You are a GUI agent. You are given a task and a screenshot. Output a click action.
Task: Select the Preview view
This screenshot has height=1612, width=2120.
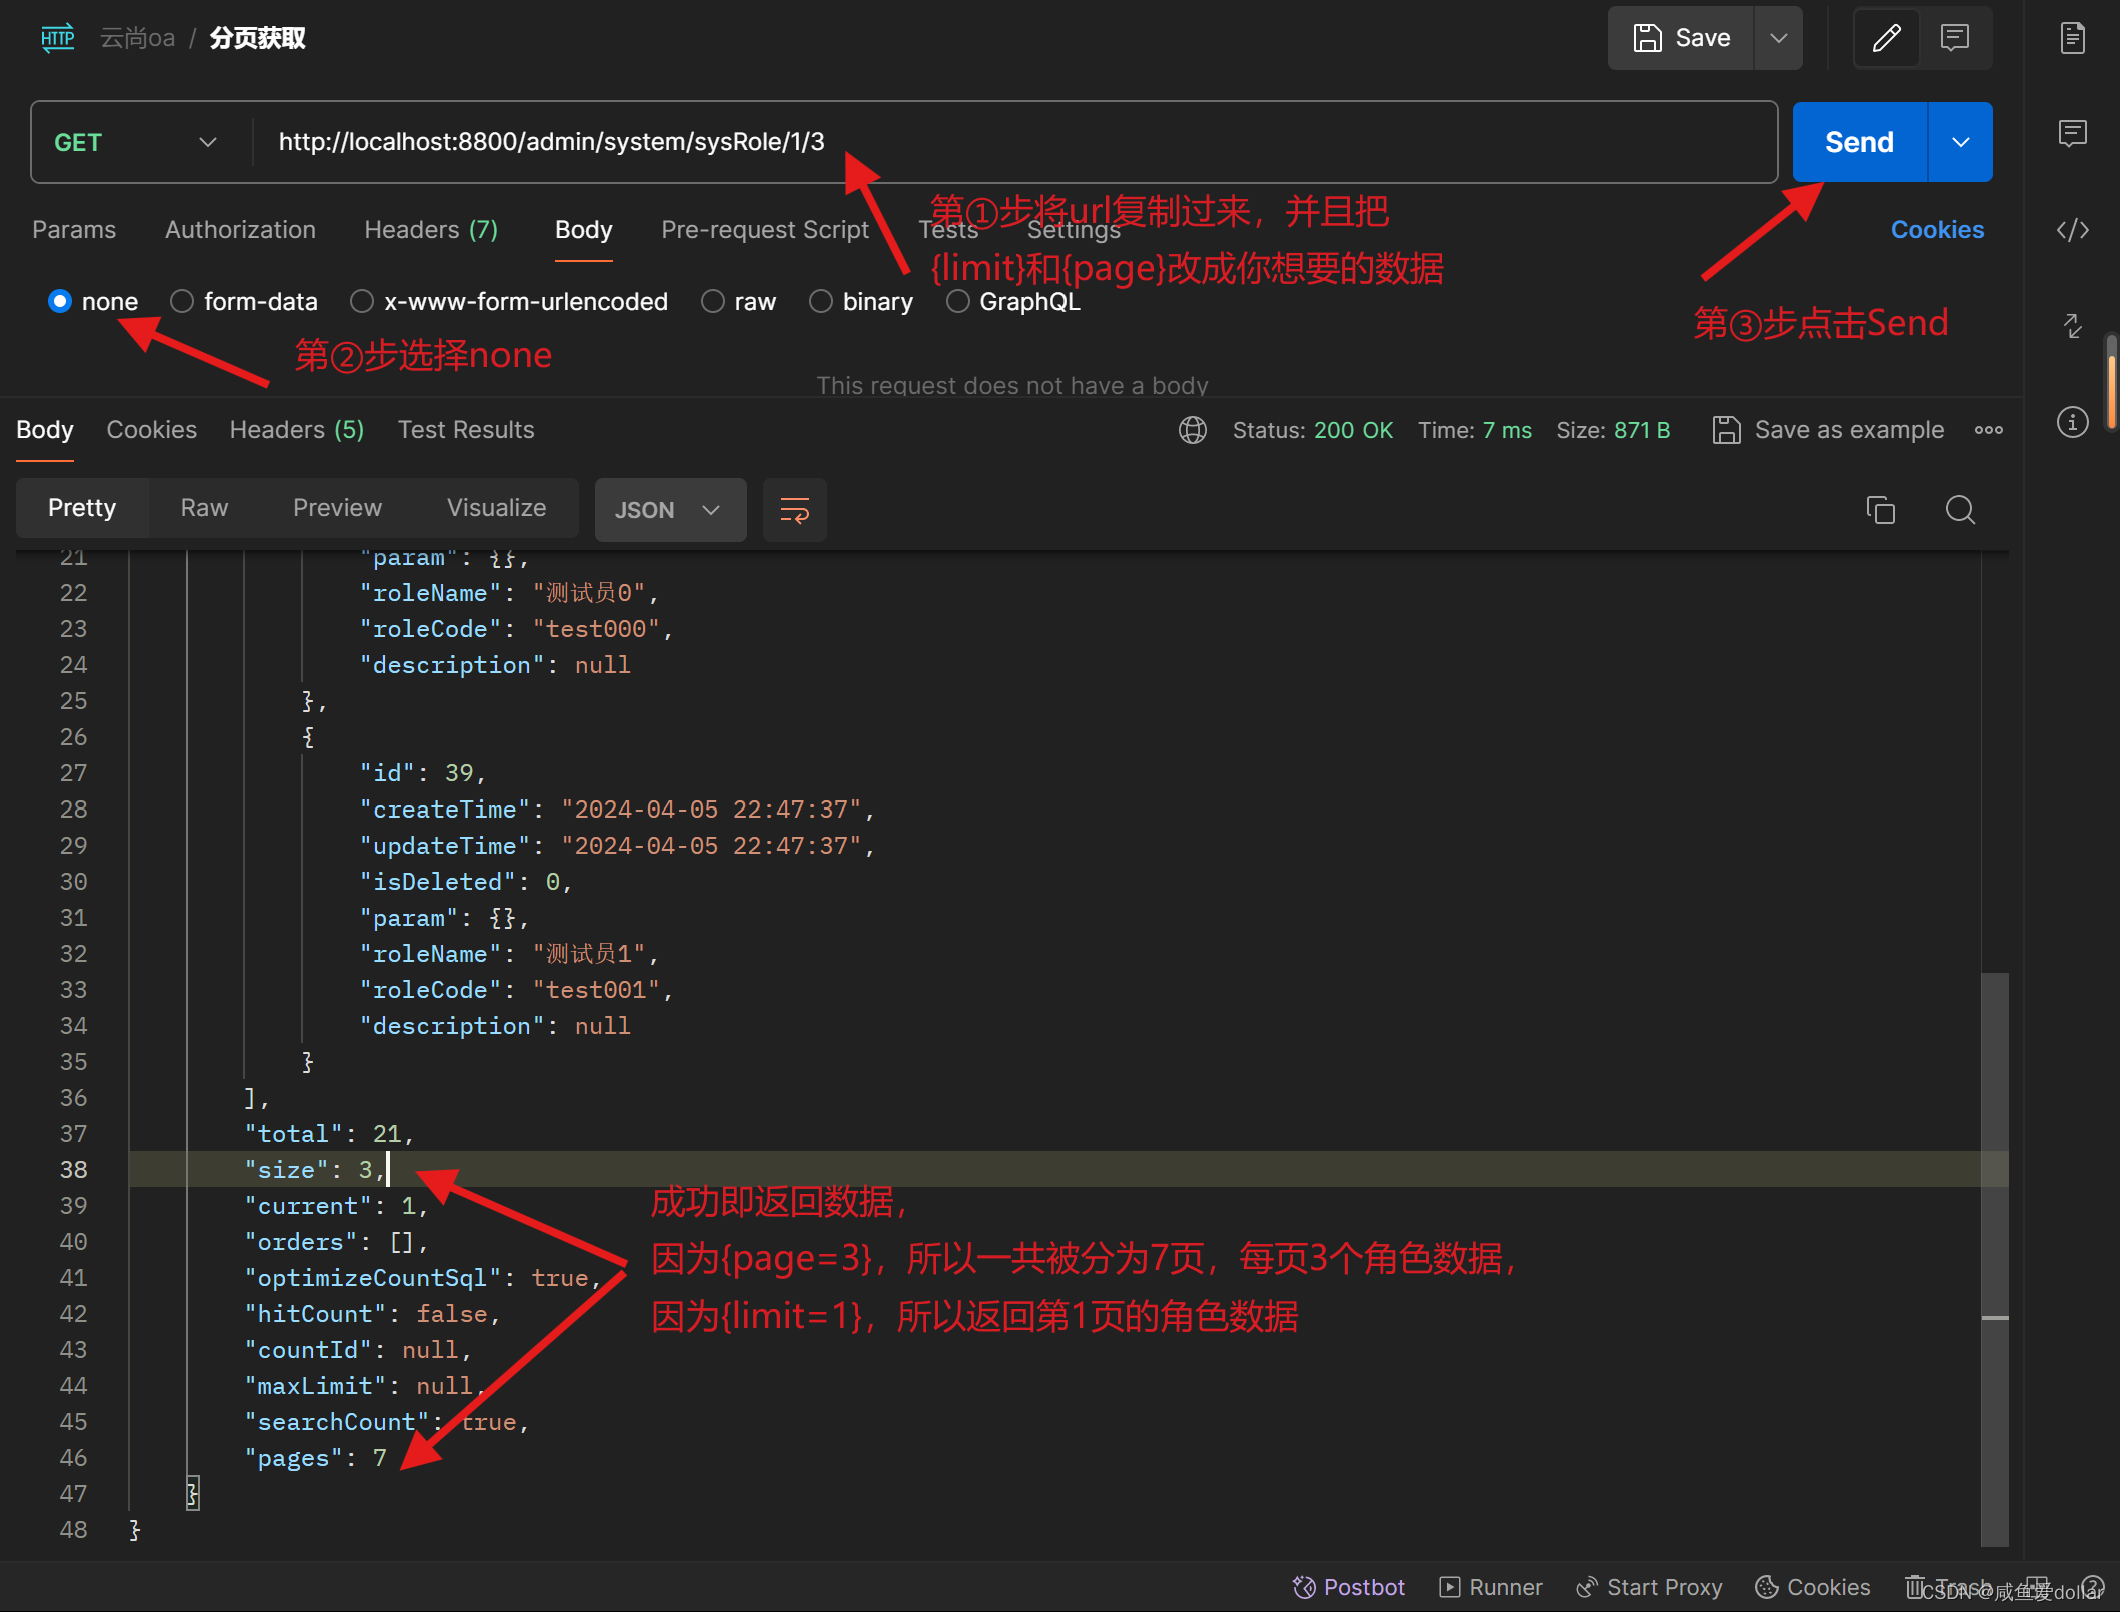point(337,508)
